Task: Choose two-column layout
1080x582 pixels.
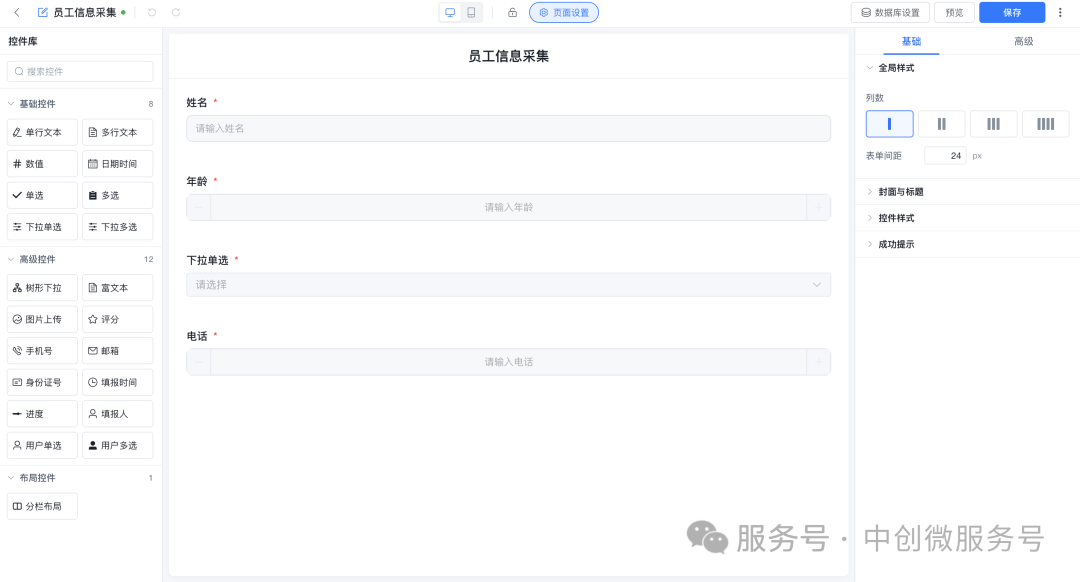Action: coord(942,124)
